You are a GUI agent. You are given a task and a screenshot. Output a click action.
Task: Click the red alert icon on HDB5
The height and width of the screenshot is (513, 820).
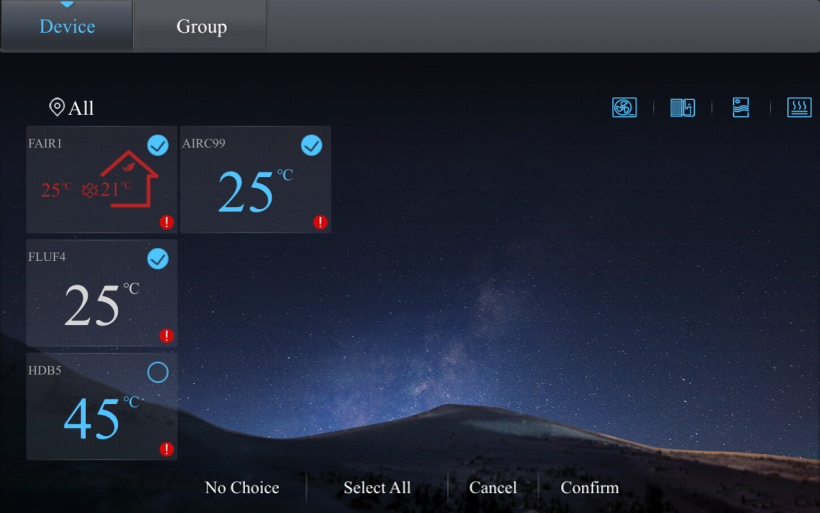(x=166, y=449)
